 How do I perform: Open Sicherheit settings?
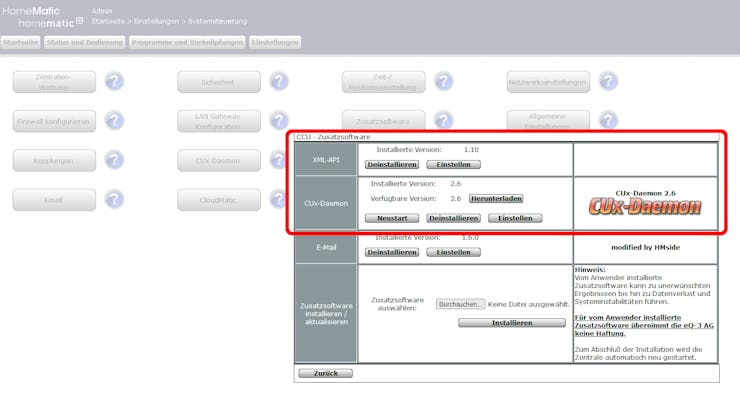(219, 82)
